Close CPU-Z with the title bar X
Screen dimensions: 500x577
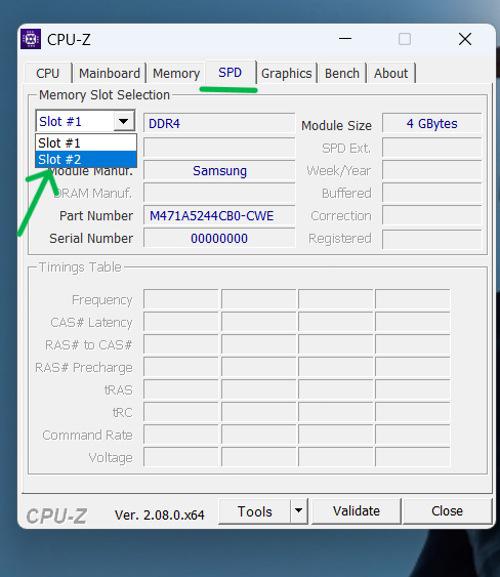[465, 39]
